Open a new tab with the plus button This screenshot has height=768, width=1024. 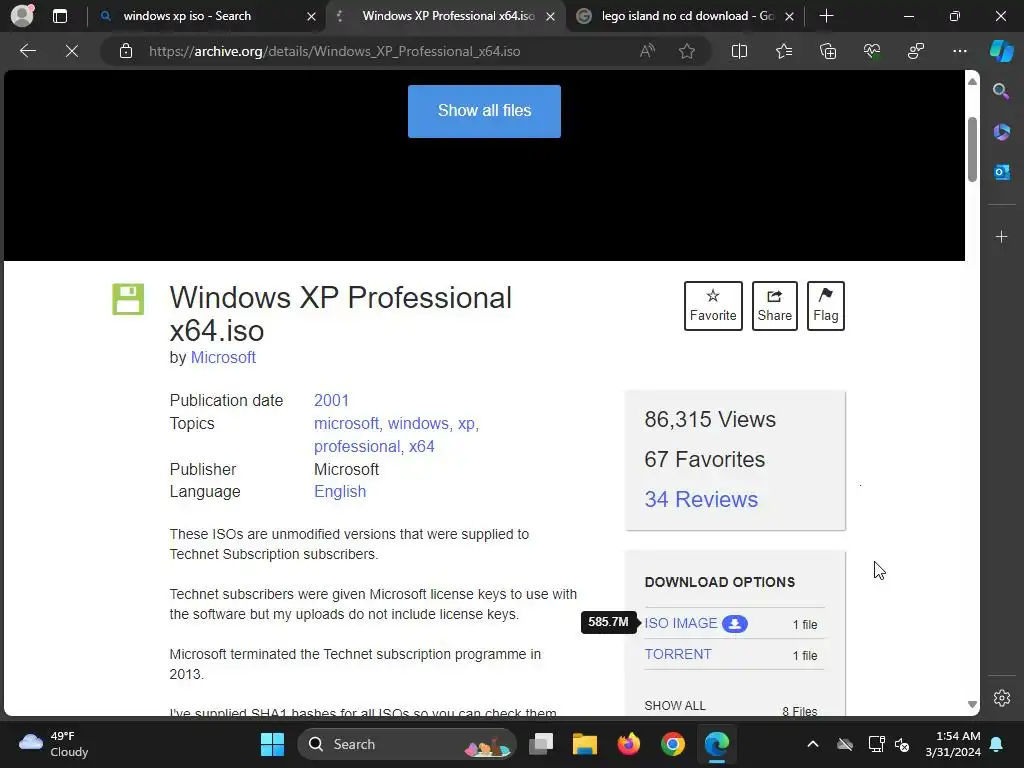click(826, 16)
